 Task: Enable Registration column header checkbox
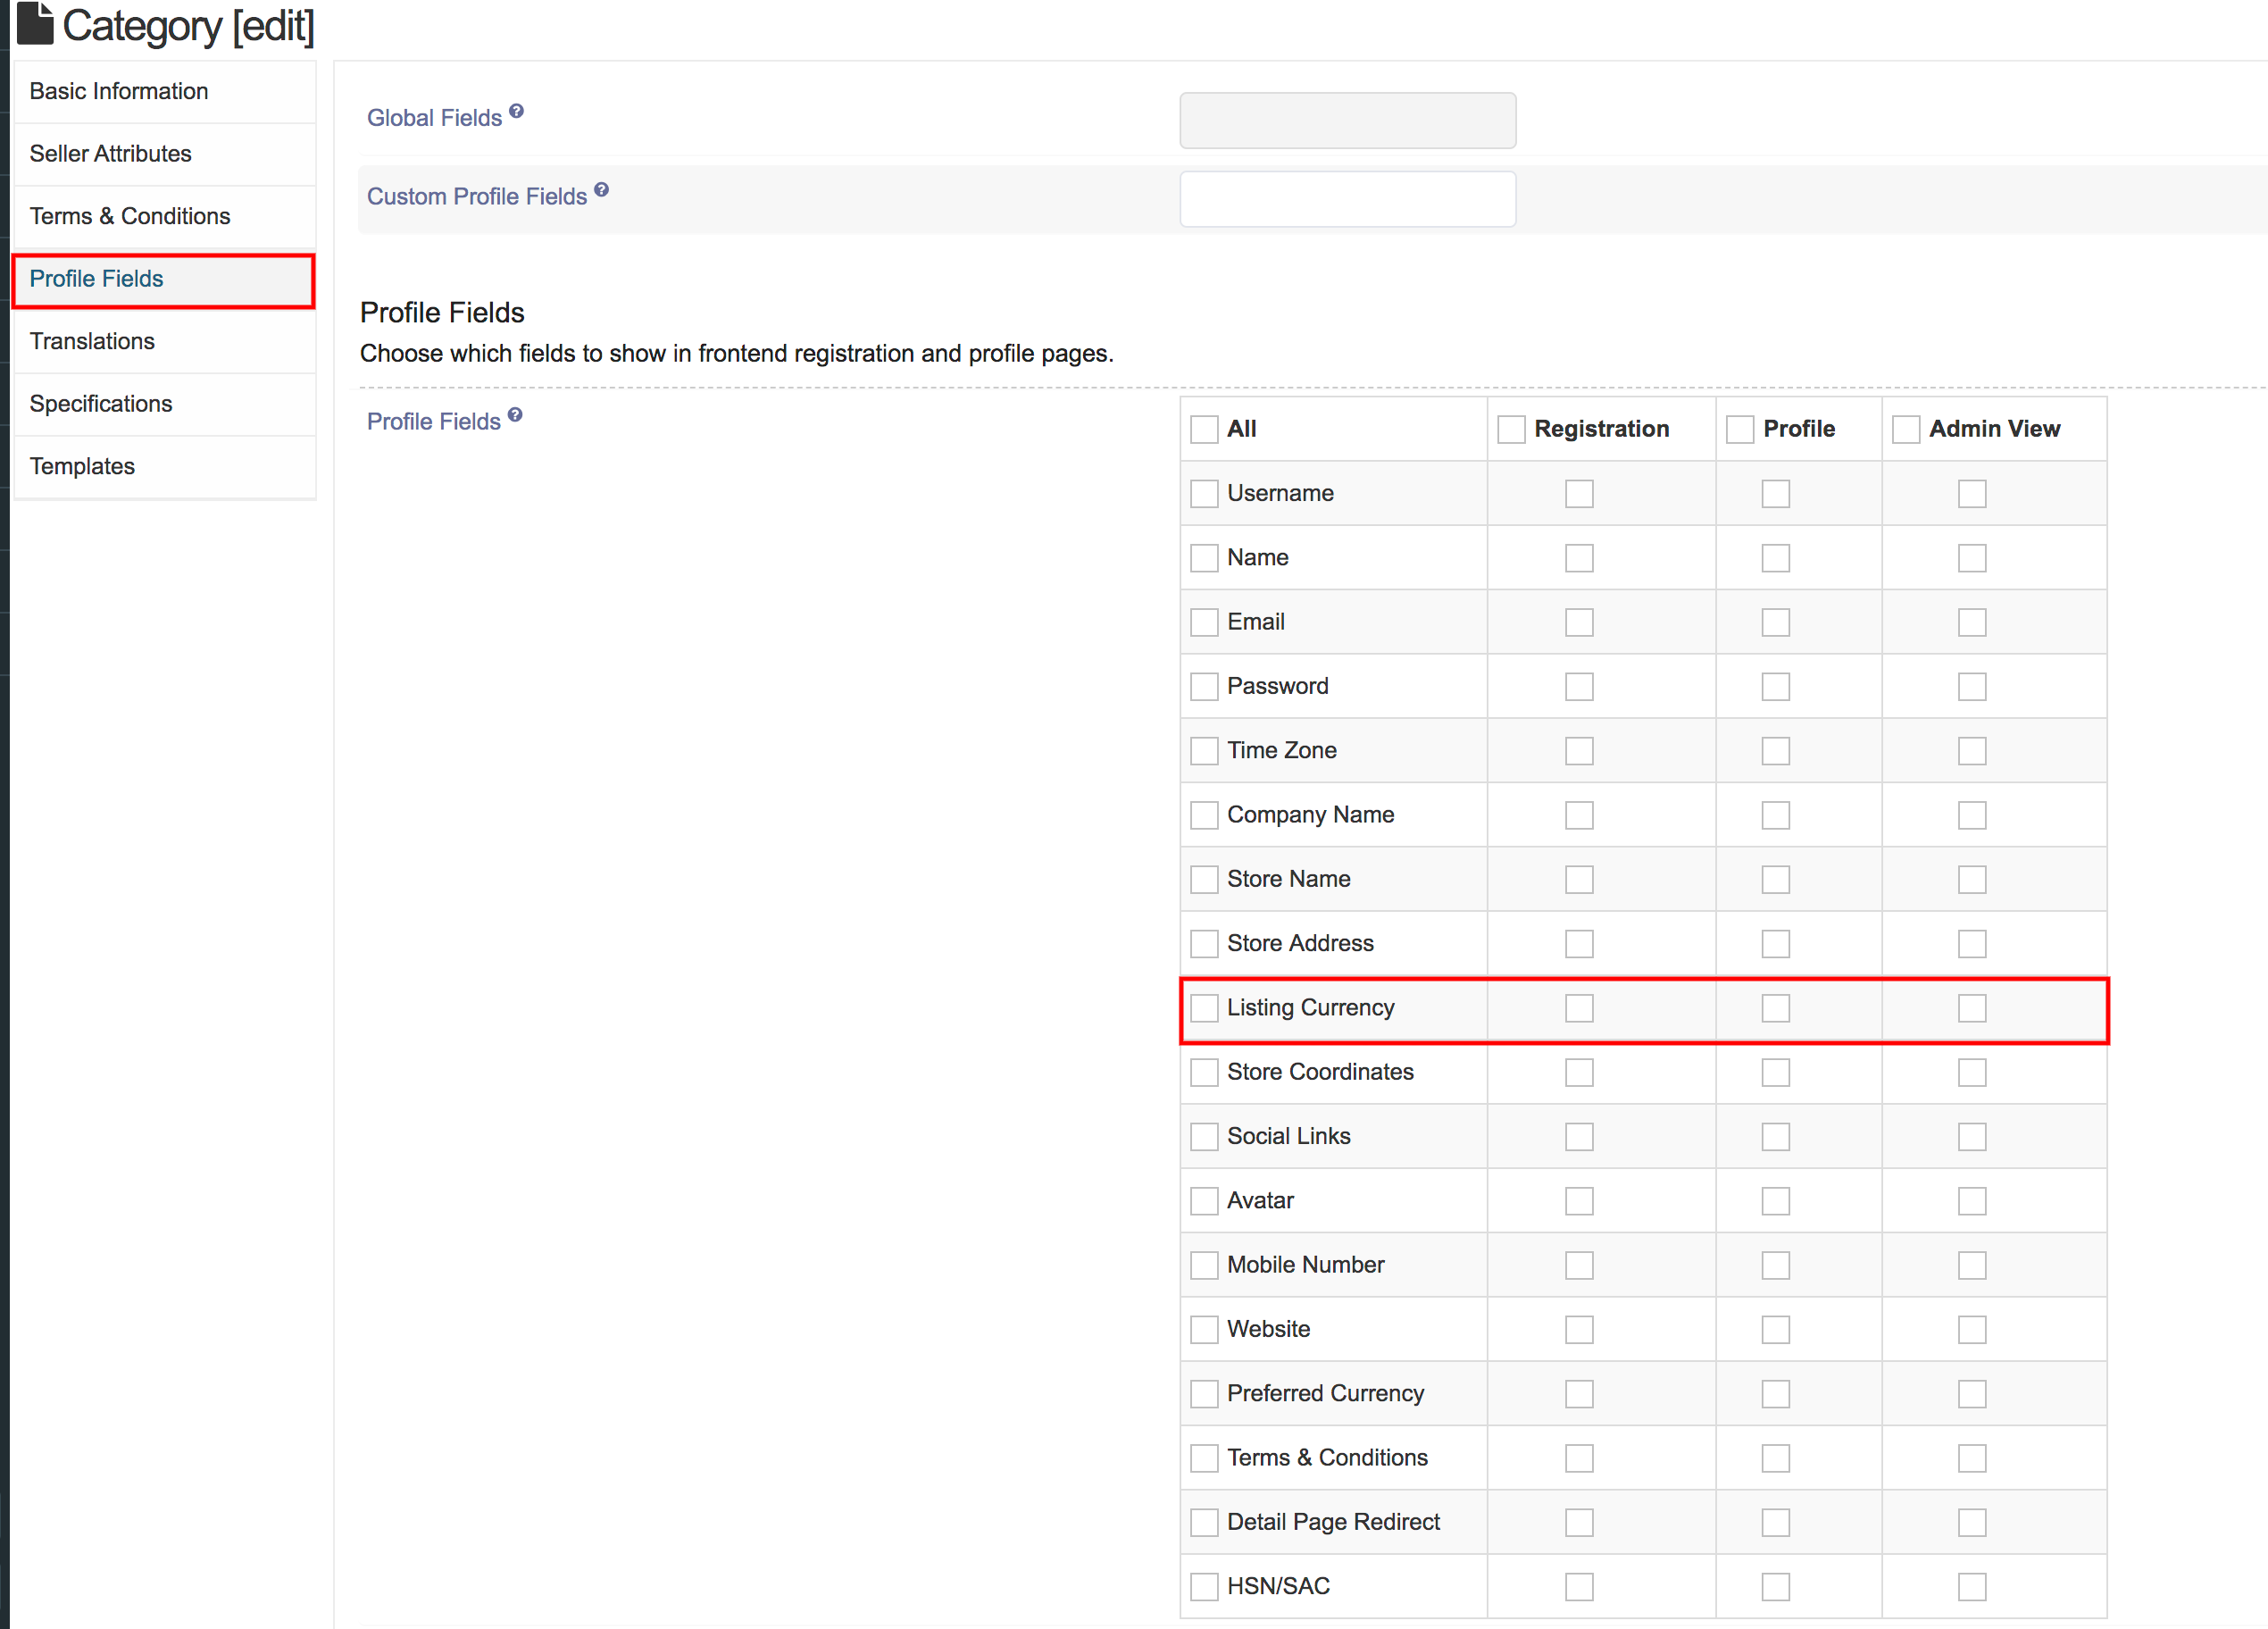[1511, 429]
